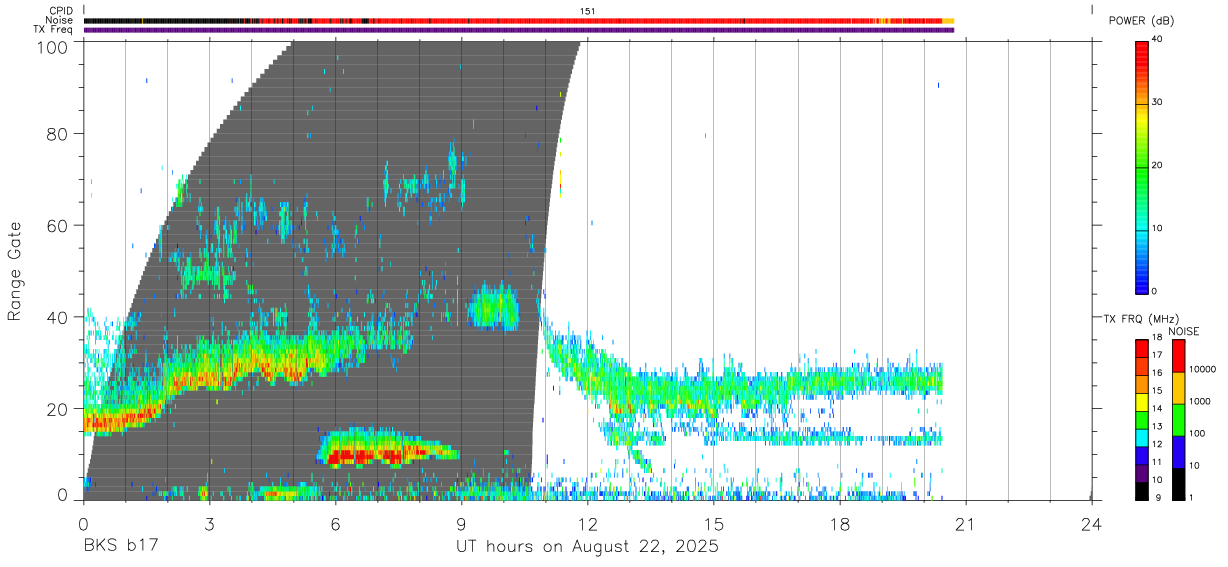Click the 'TX Freq' row label
The width and height of the screenshot is (1228, 567).
53,29
